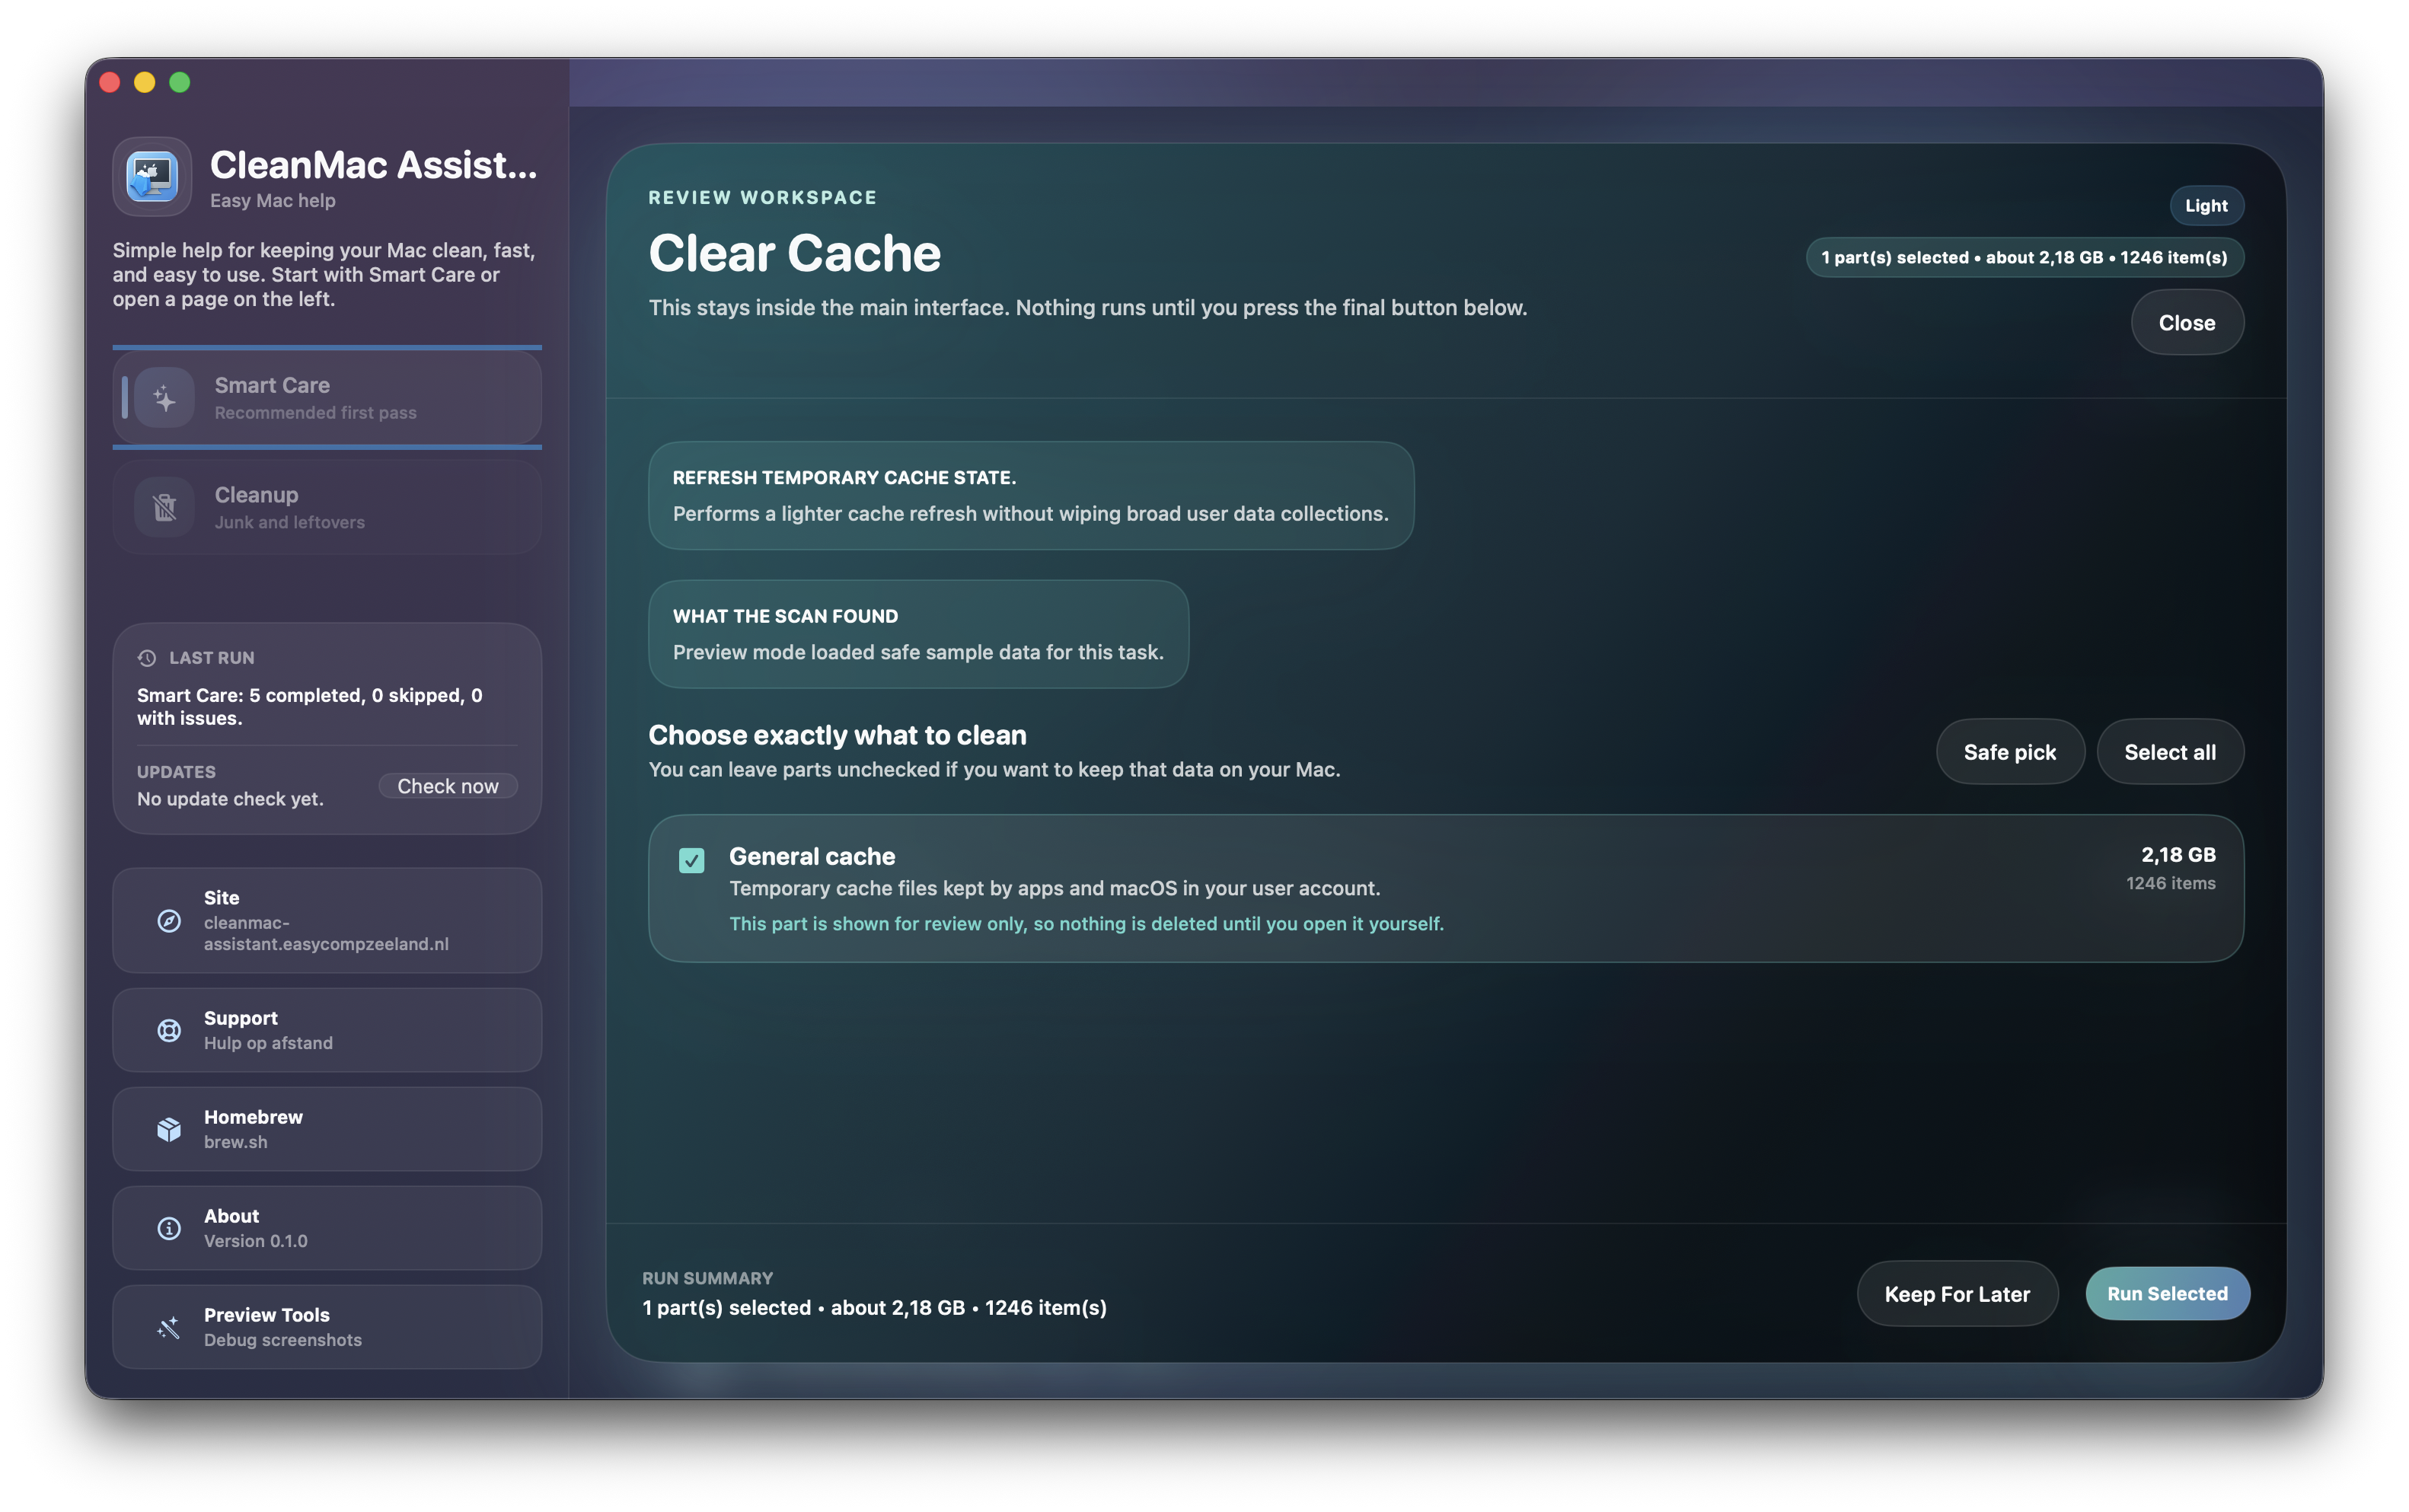2409x1512 pixels.
Task: Click the Last Run clock icon
Action: click(147, 658)
